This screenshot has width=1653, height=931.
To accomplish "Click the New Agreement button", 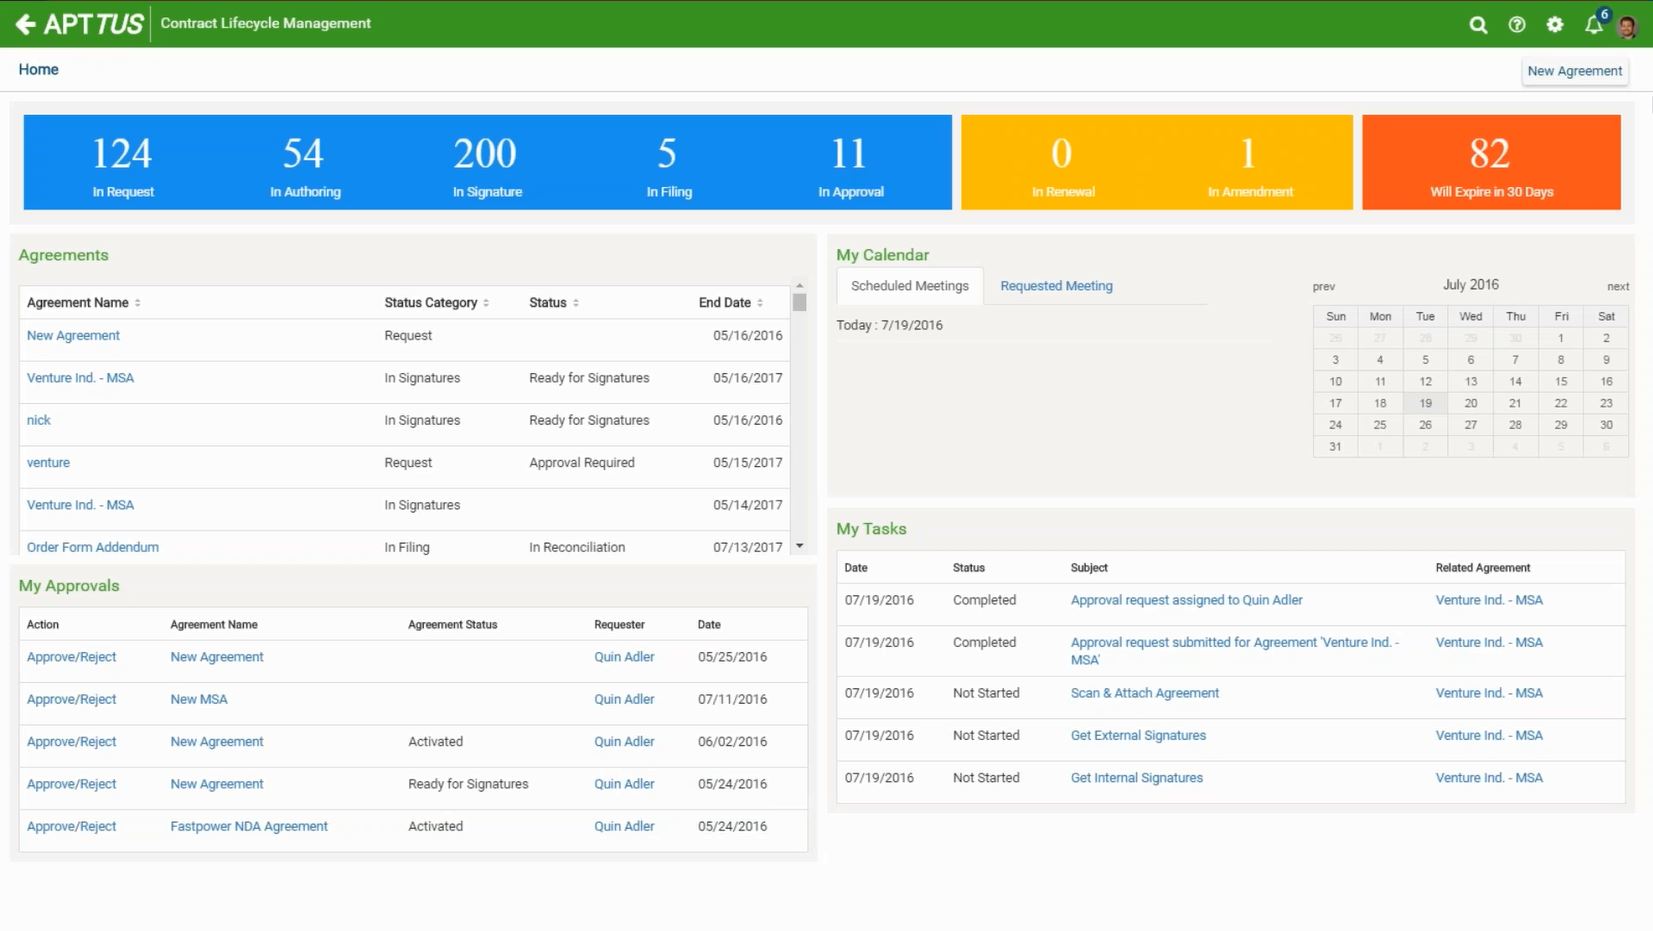I will click(1574, 71).
